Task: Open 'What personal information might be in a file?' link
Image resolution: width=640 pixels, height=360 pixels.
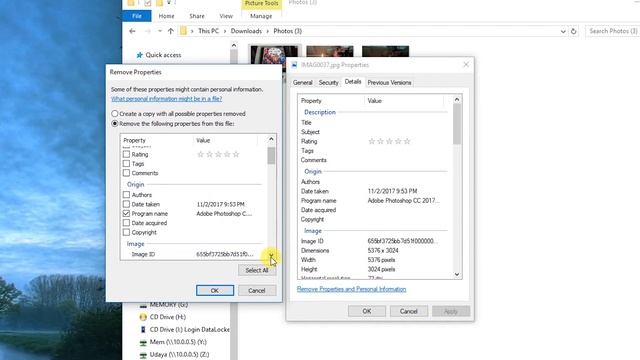Action: (x=167, y=99)
